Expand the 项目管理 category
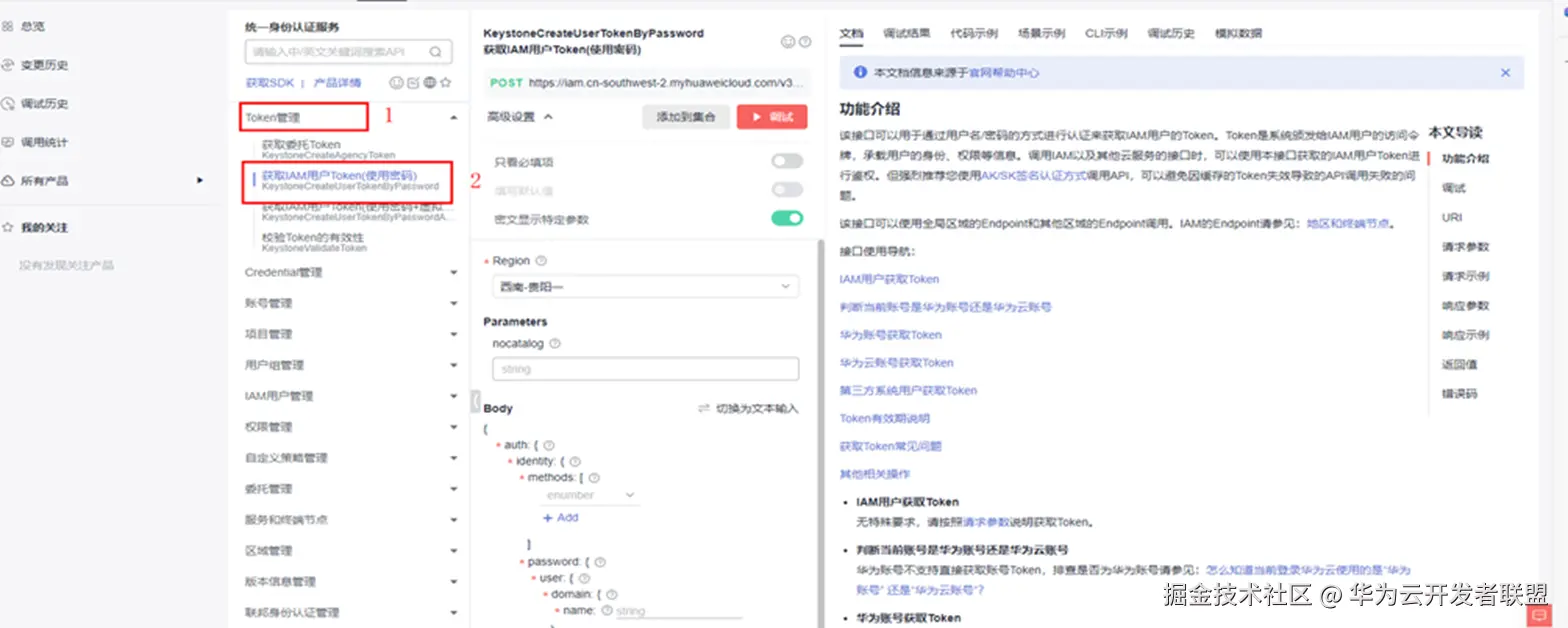Screen dimensions: 1568x628 (454, 334)
